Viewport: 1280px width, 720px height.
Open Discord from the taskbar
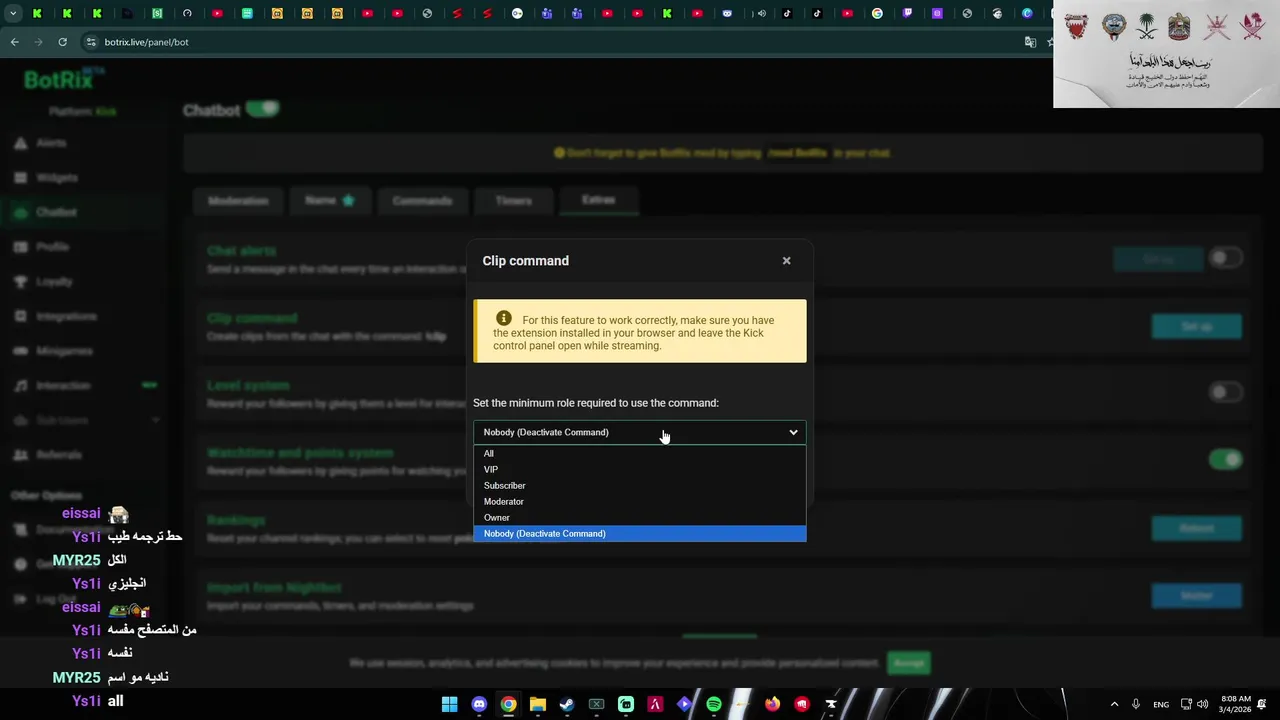coord(479,704)
